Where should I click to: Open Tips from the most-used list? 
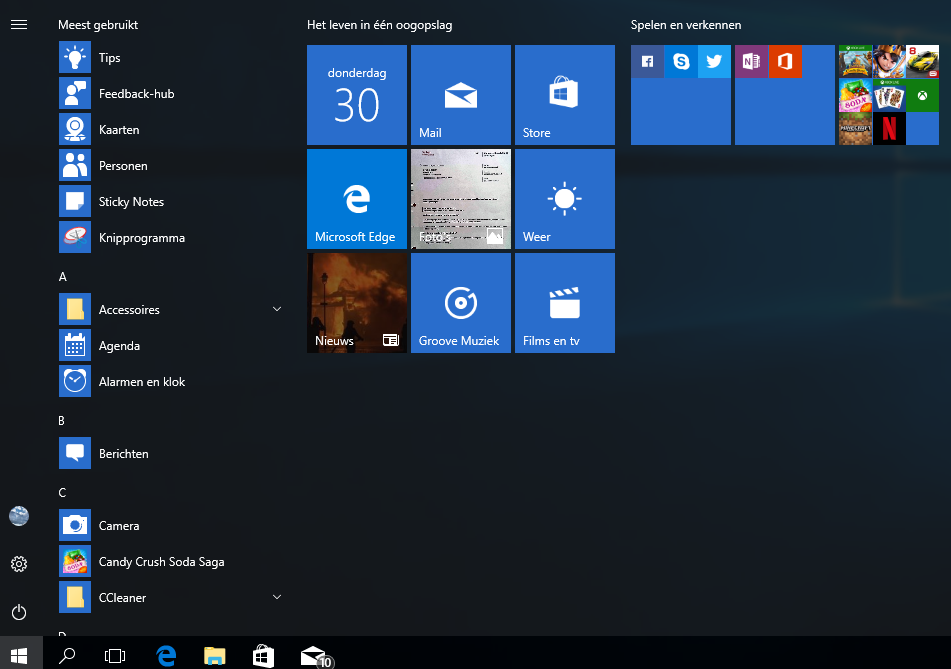click(109, 58)
